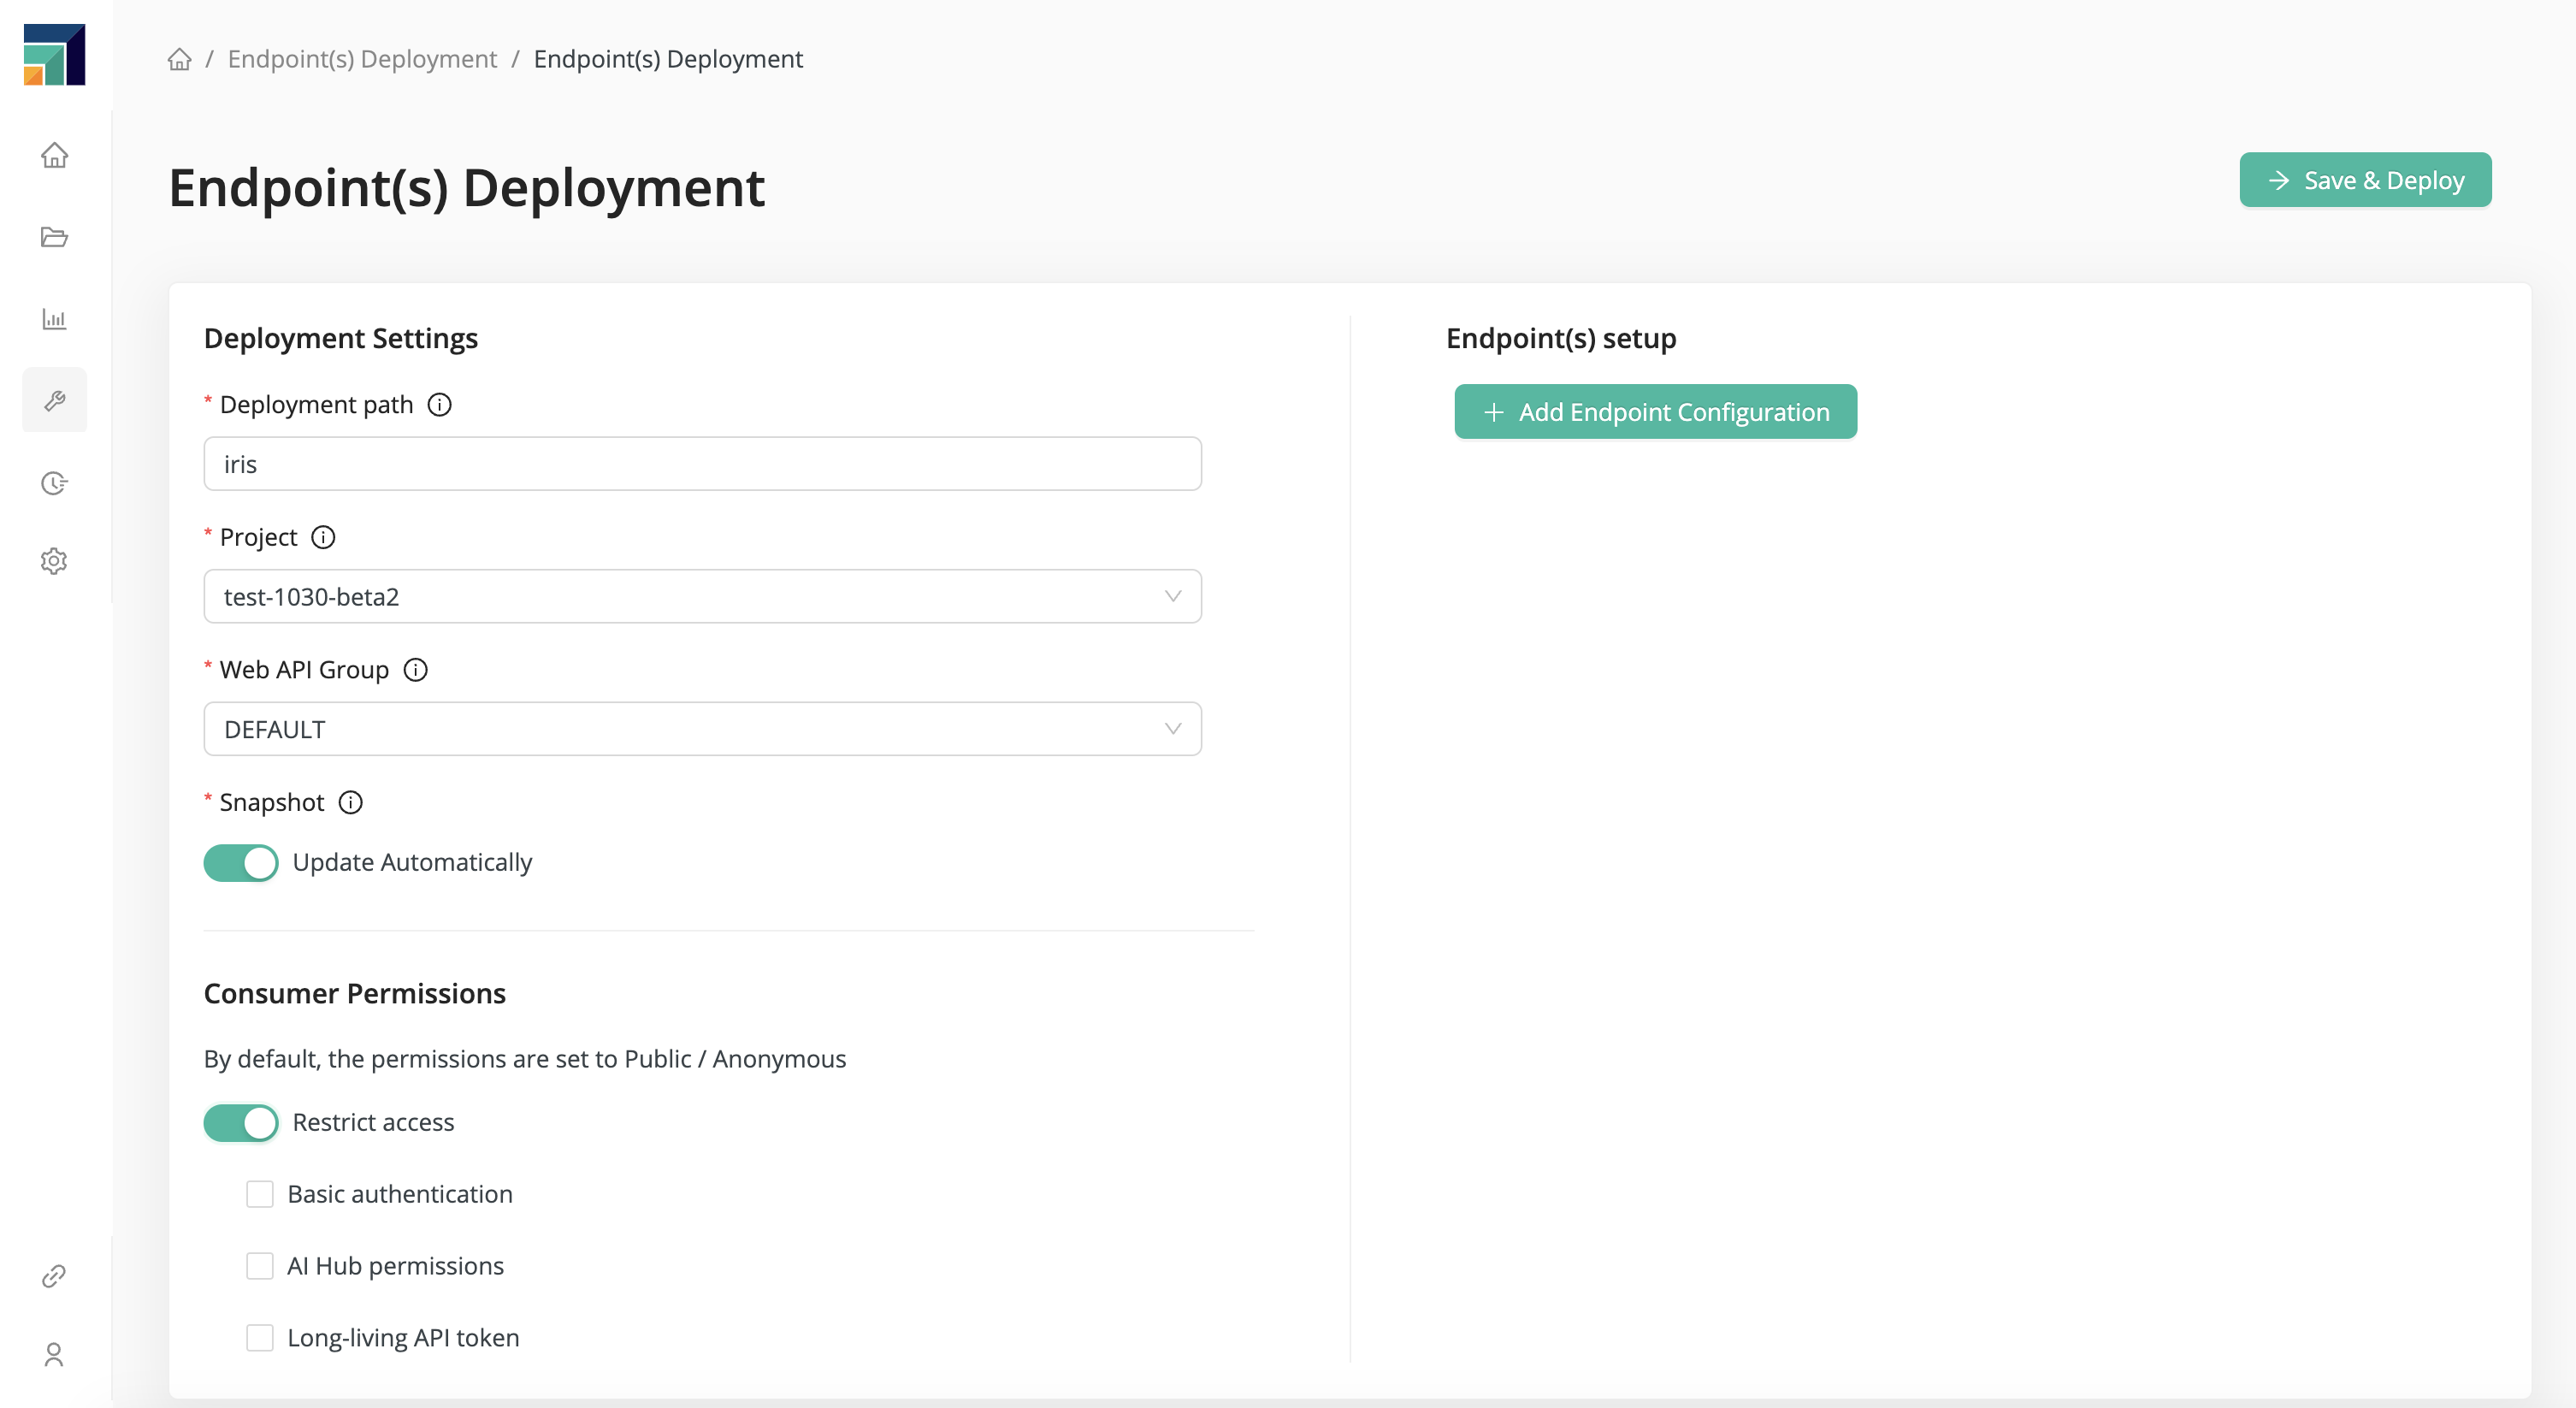Open the projects folder icon in sidebar

(x=54, y=238)
